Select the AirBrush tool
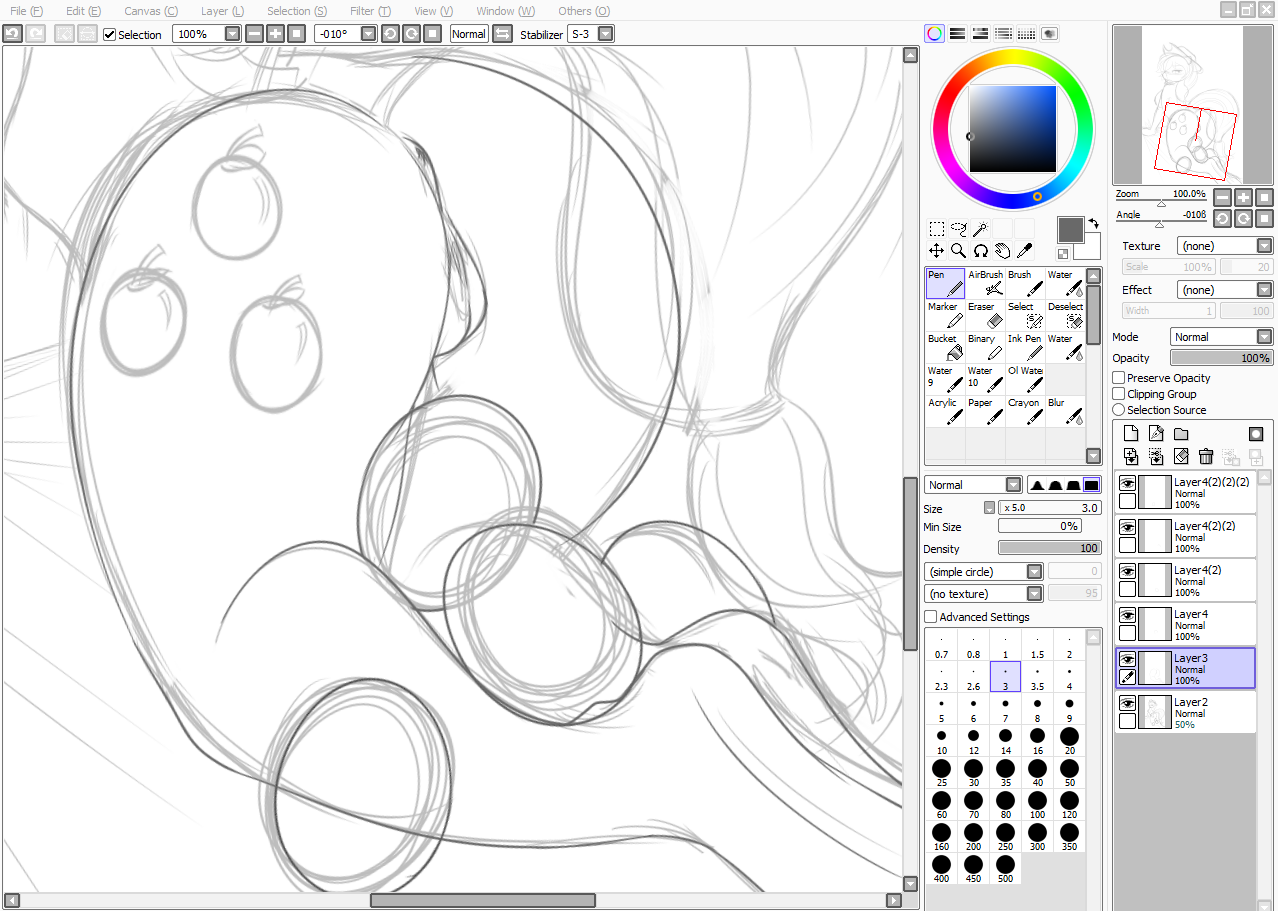 click(x=985, y=284)
